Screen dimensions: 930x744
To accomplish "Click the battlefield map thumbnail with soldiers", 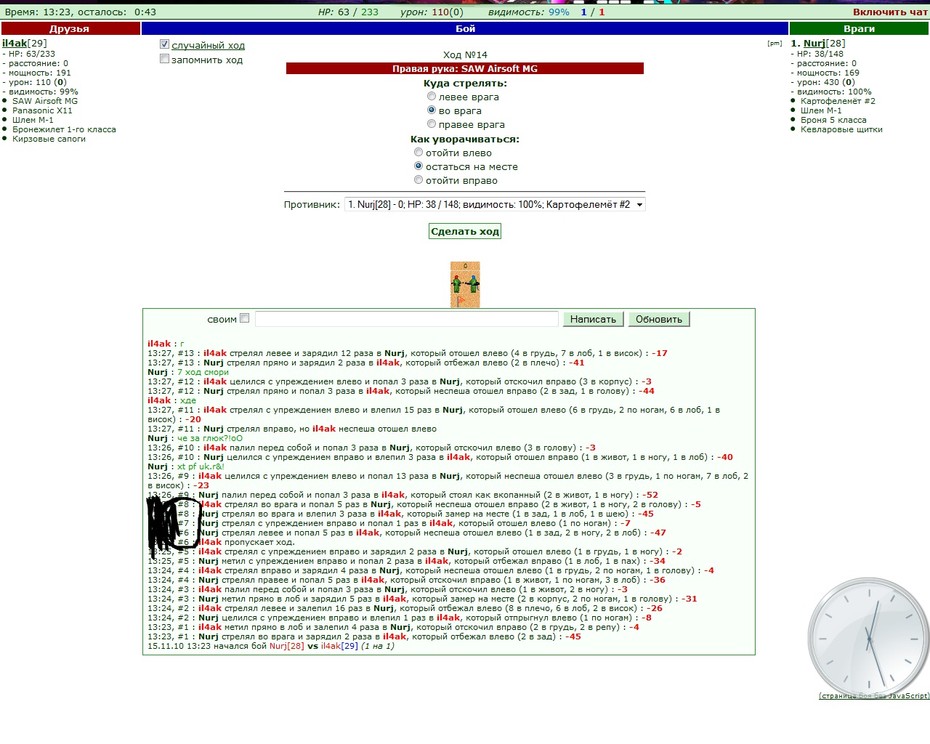I will (x=465, y=284).
